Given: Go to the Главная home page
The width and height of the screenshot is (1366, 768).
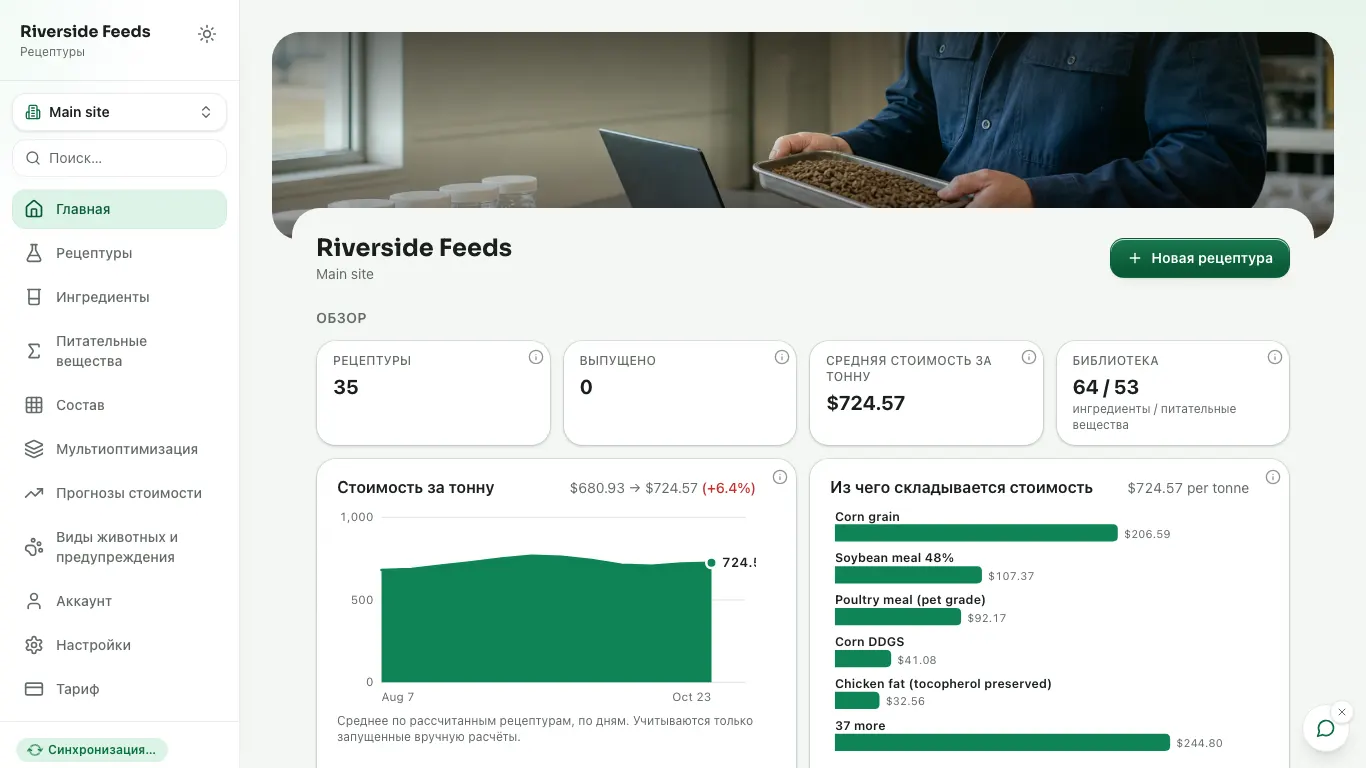Looking at the screenshot, I should click(x=120, y=209).
